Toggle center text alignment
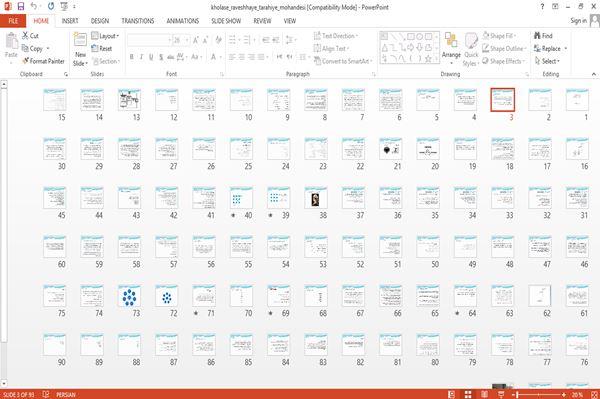 pos(241,57)
